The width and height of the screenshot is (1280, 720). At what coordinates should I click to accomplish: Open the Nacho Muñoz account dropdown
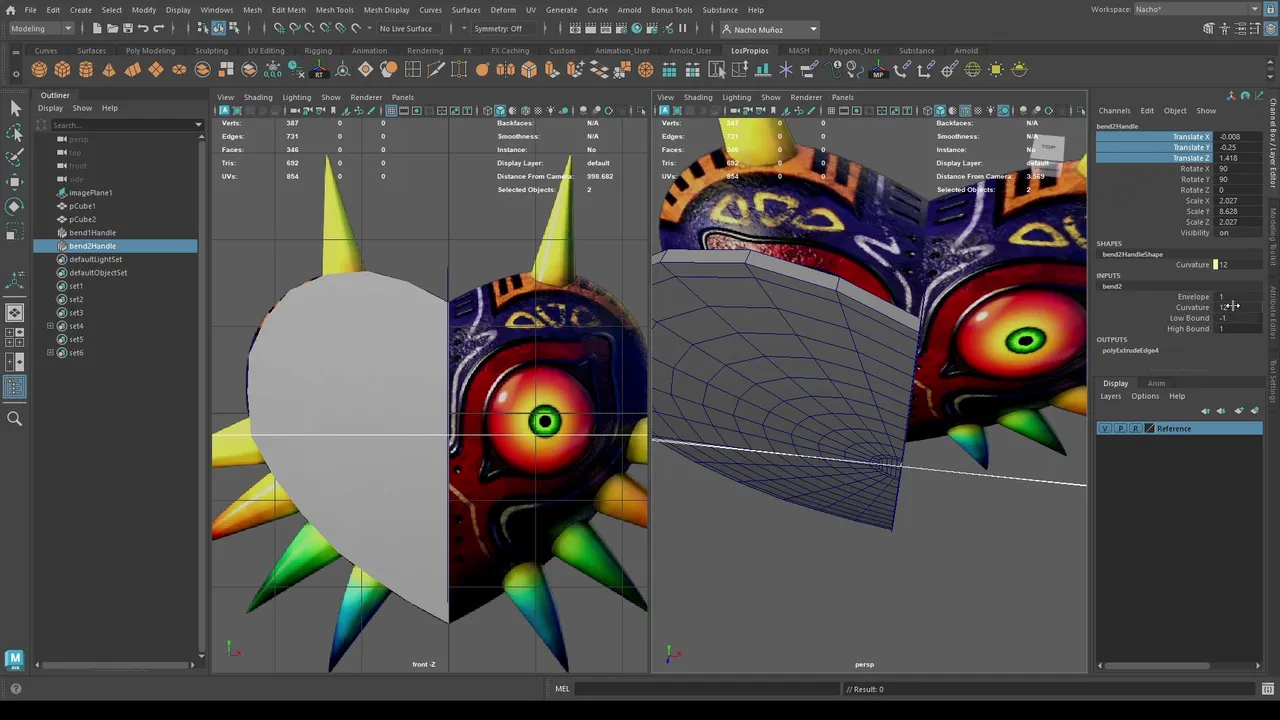tap(769, 29)
